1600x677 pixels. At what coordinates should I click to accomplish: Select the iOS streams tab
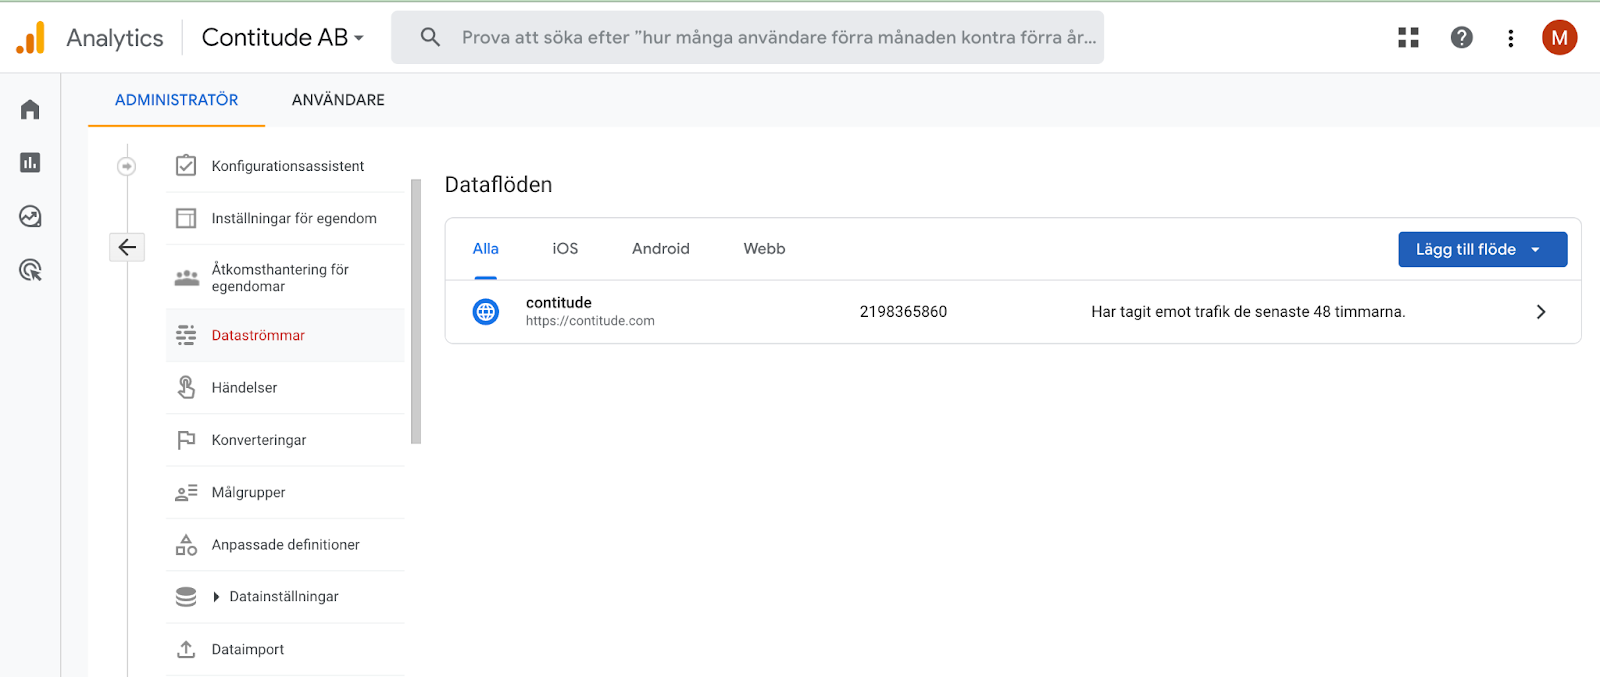point(565,249)
